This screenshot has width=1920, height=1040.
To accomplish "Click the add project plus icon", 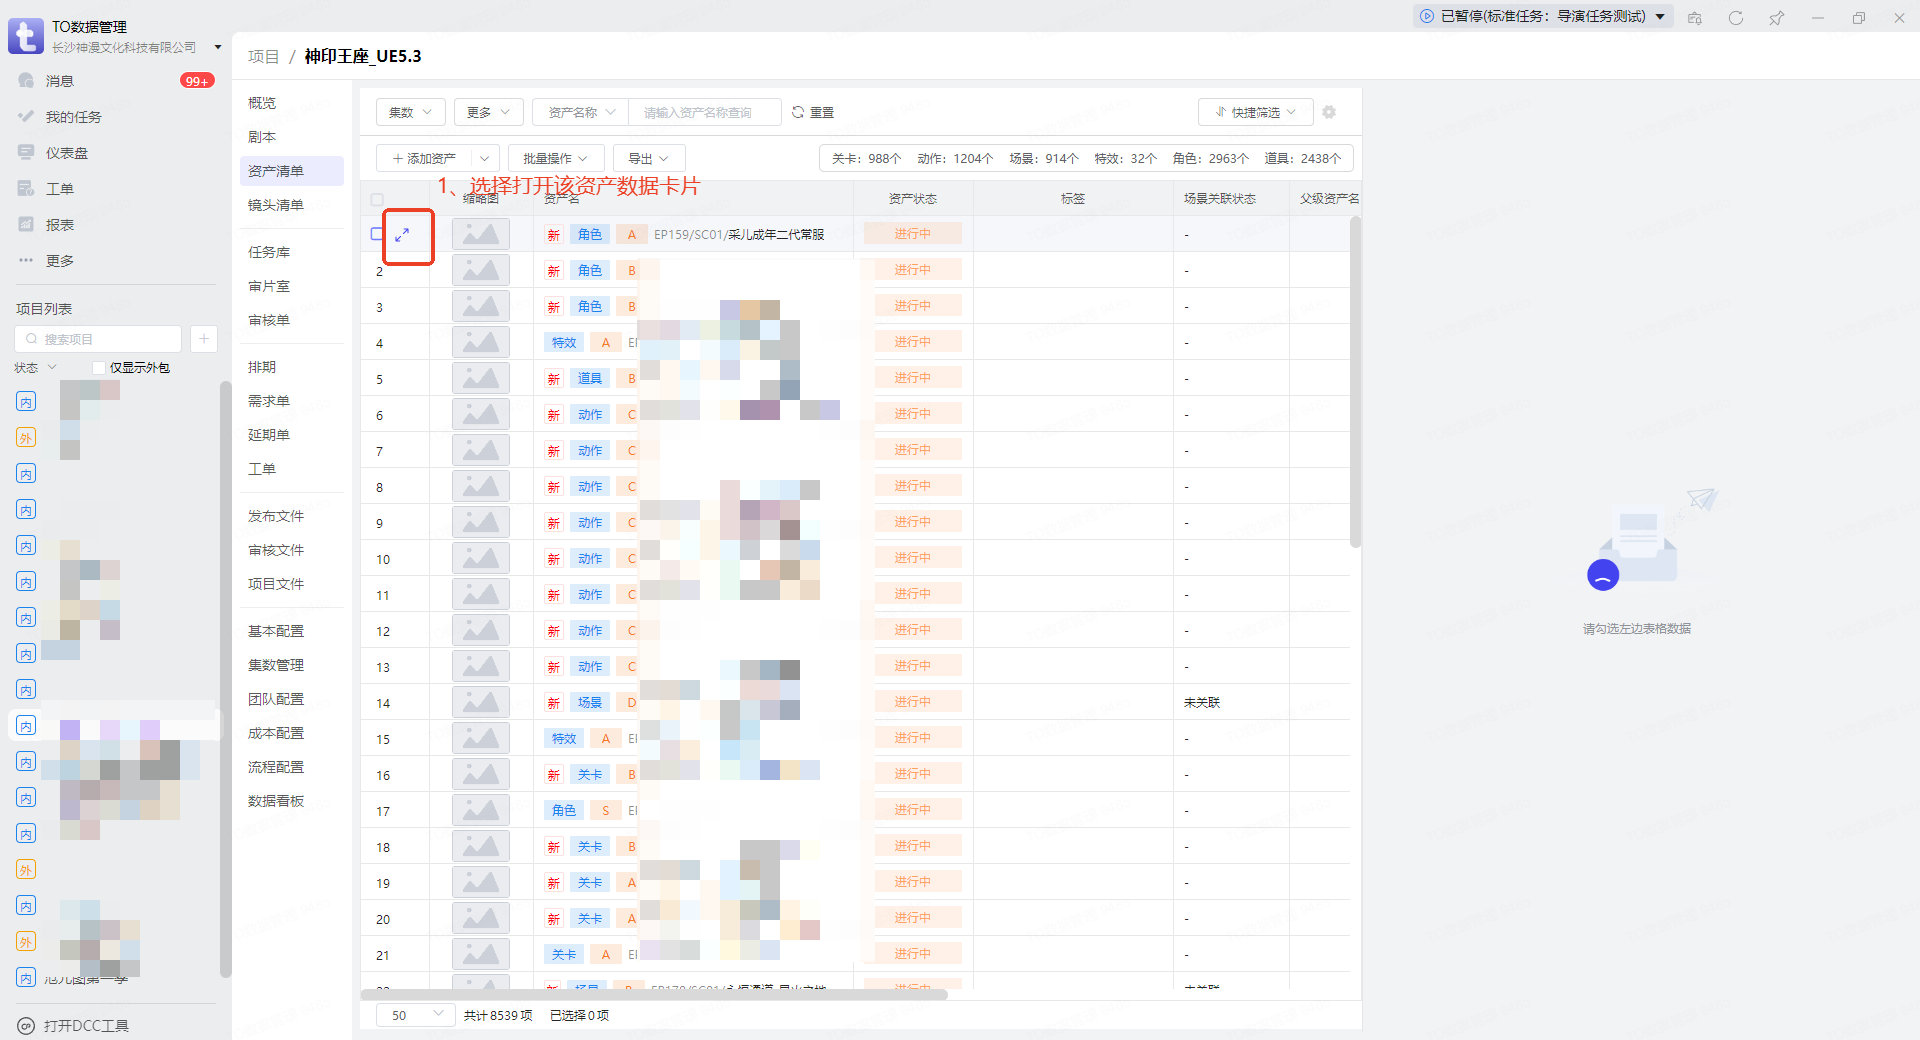I will click(203, 339).
